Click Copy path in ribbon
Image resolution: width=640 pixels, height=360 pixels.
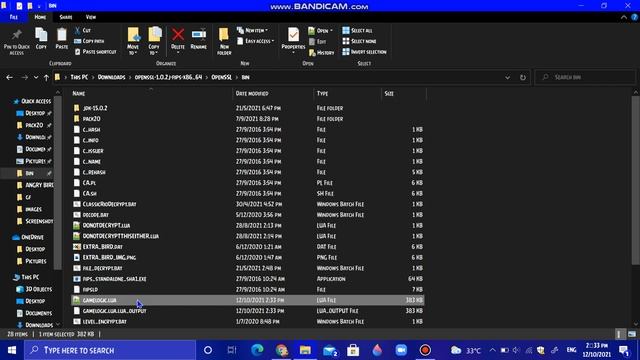click(89, 41)
